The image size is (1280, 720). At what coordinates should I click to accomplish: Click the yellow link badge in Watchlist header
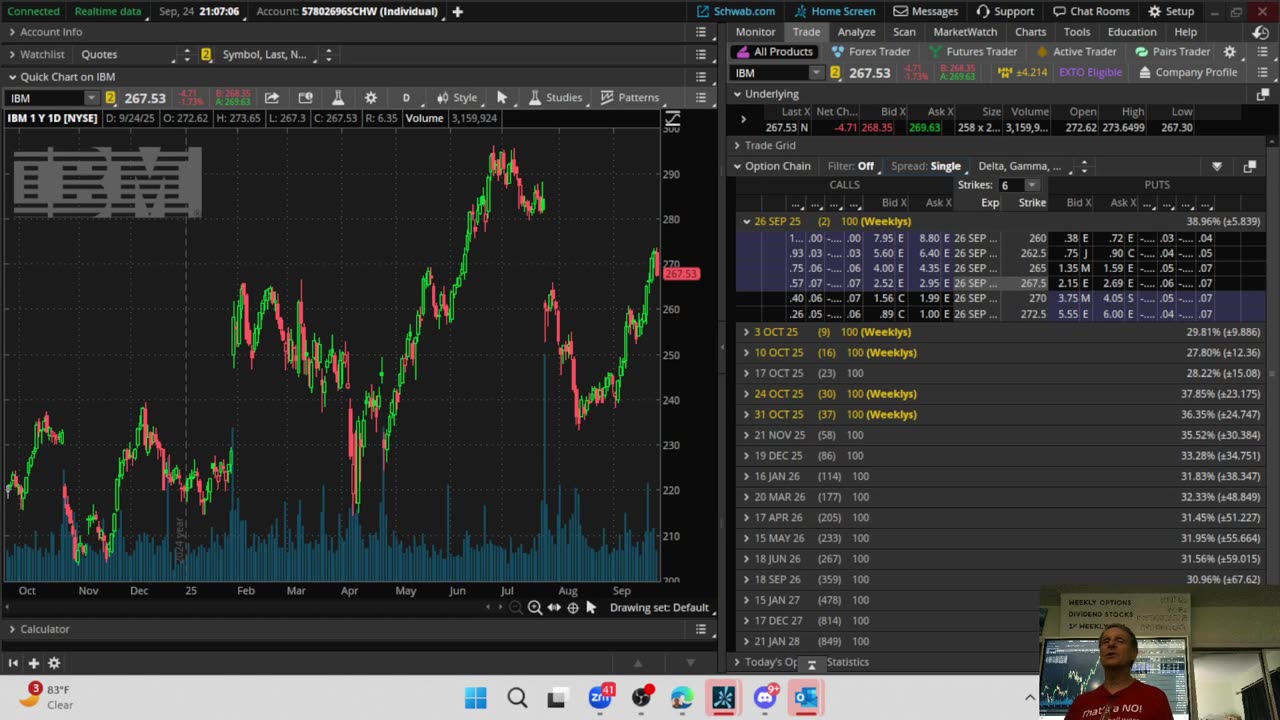point(206,54)
